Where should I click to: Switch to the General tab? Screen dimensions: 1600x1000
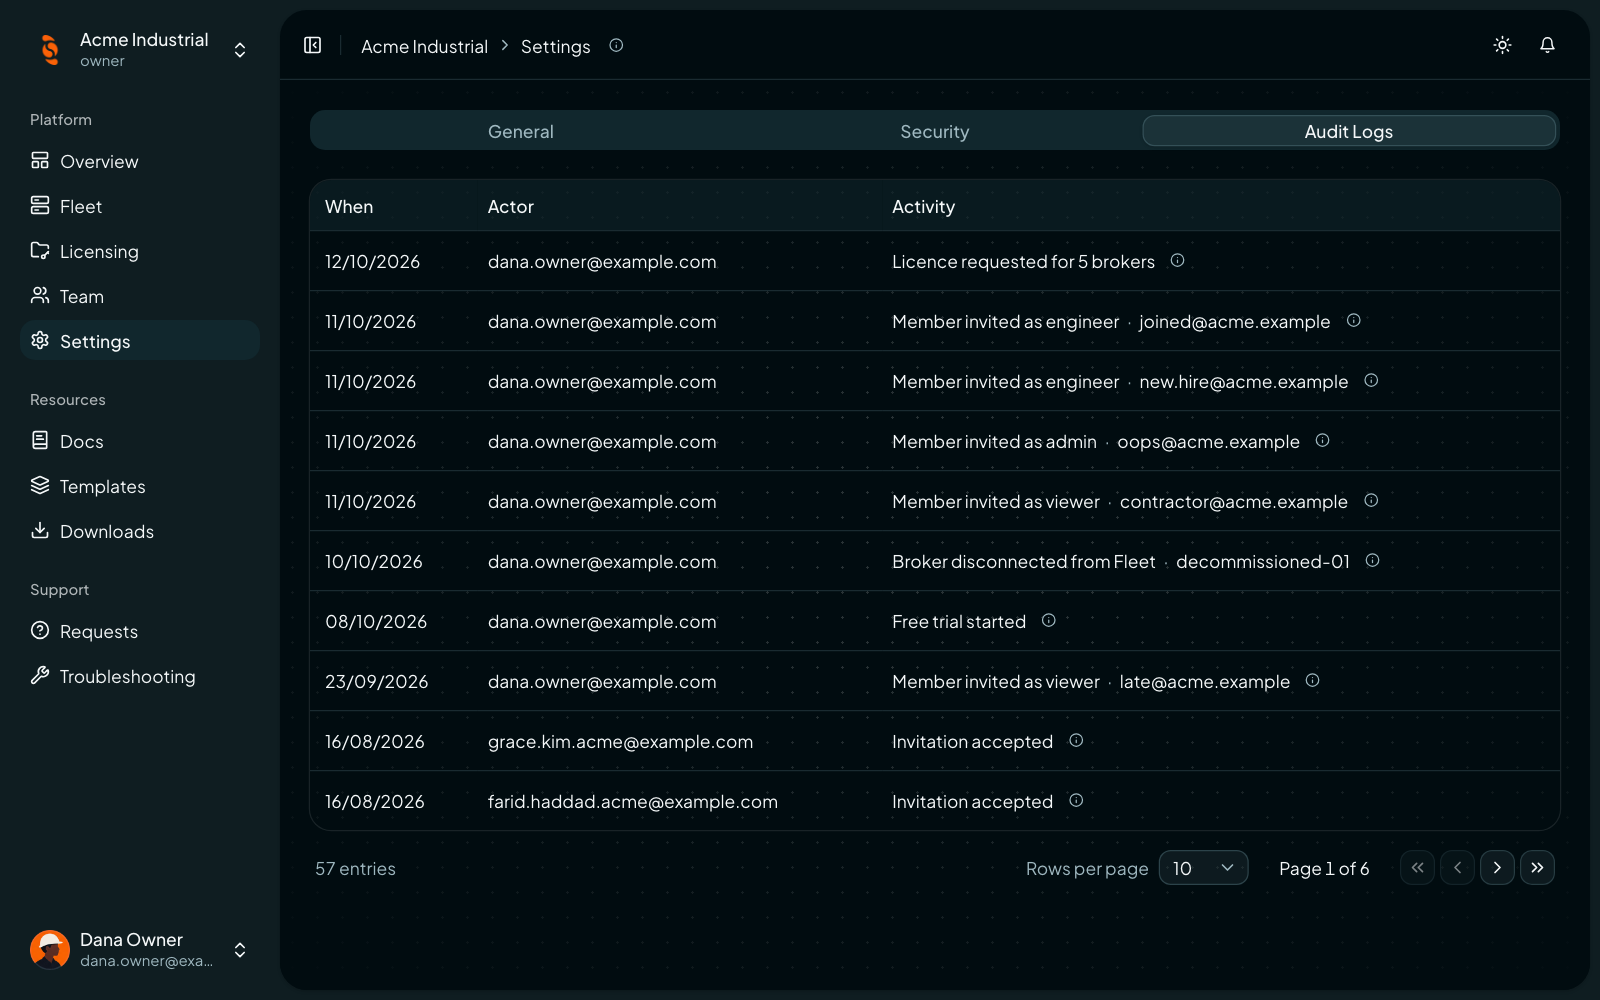click(x=521, y=131)
